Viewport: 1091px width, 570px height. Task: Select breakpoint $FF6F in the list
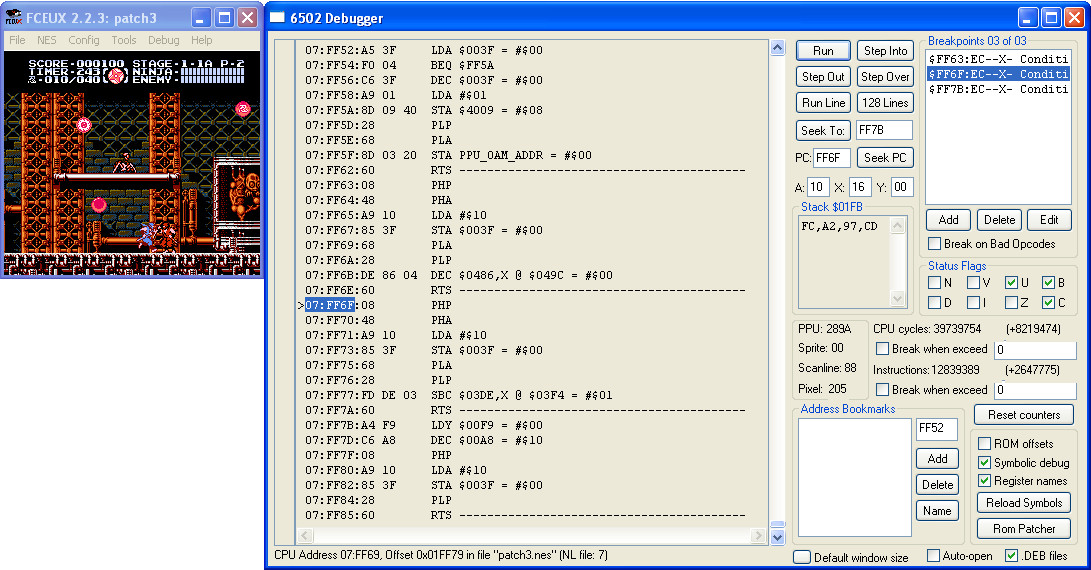pos(998,74)
